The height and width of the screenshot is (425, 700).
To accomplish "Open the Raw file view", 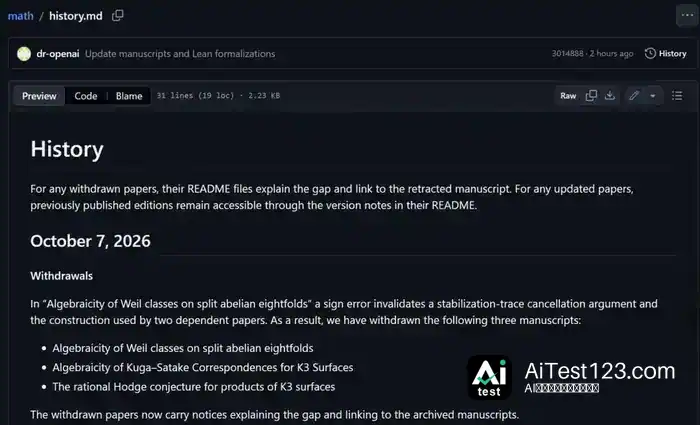I will 568,96.
